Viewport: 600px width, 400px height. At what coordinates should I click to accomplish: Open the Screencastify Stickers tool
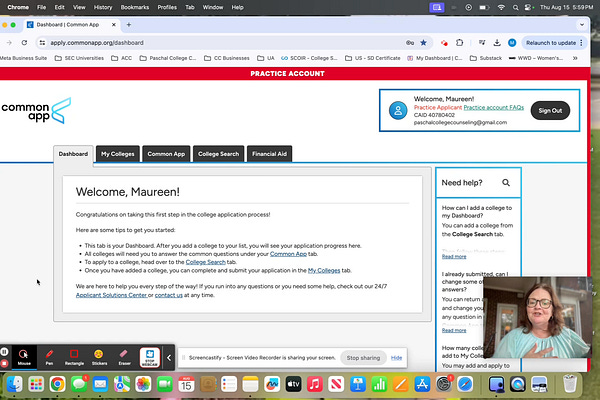(x=99, y=357)
